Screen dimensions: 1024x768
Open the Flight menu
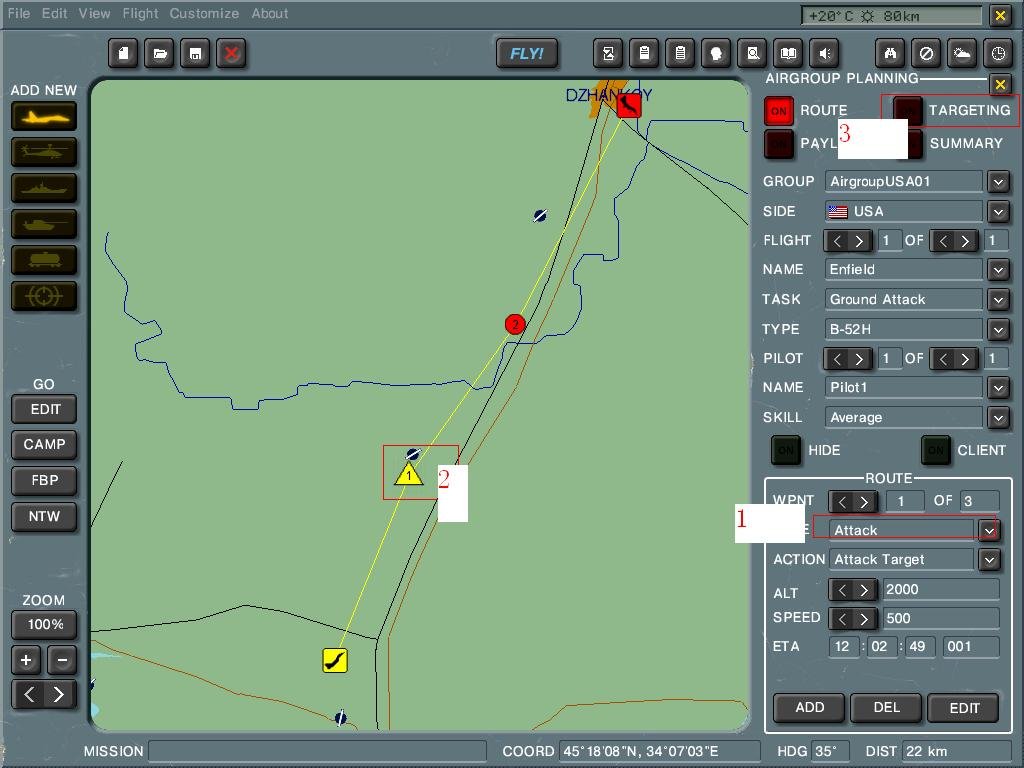(140, 13)
